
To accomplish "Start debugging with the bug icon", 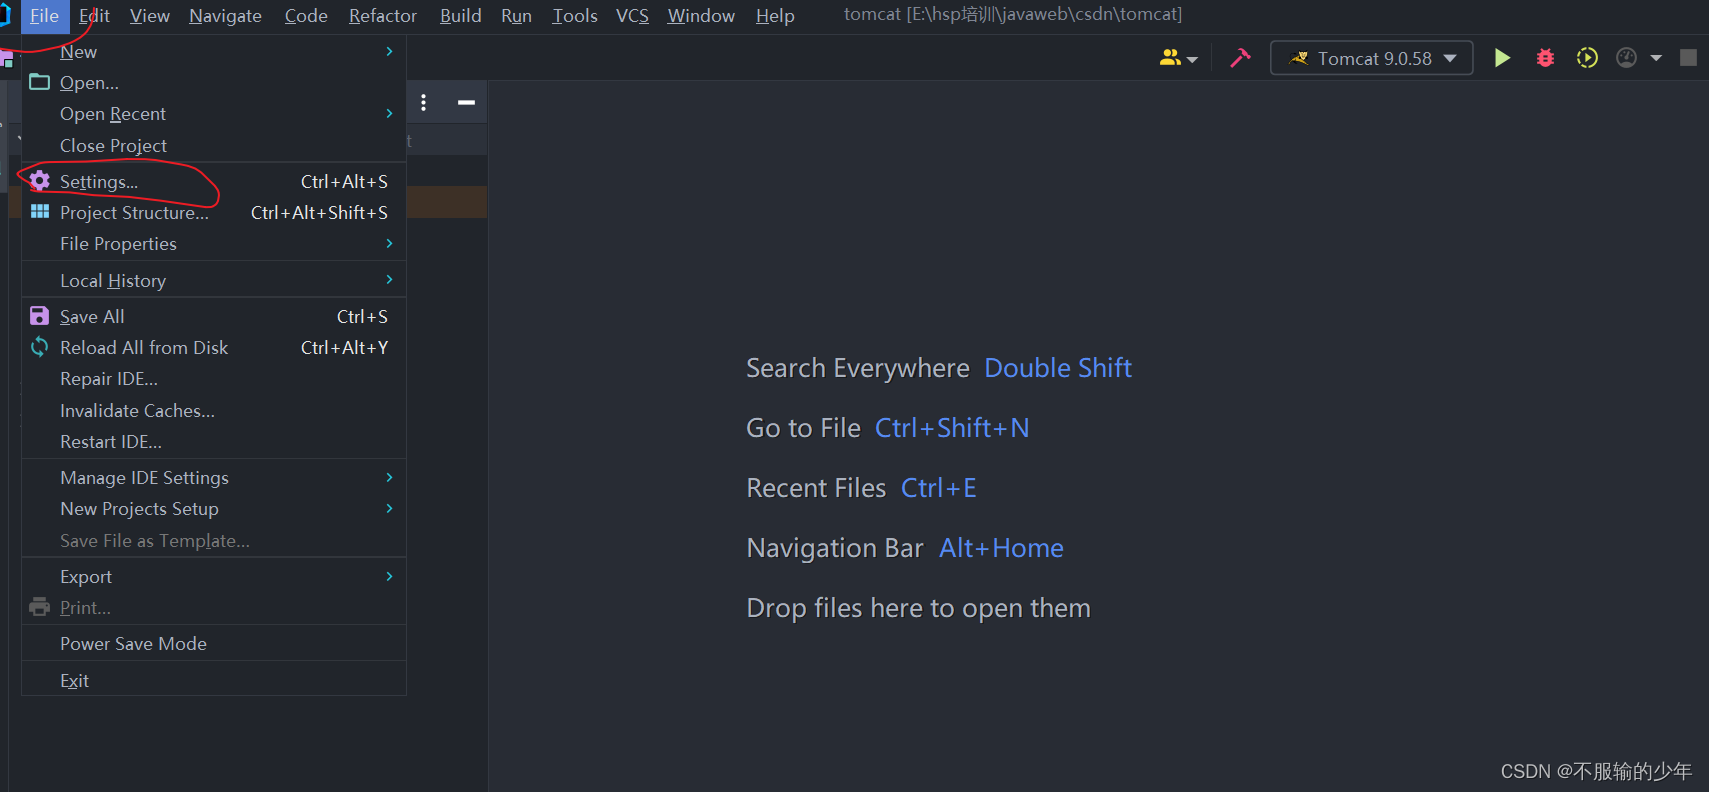I will pos(1545,58).
